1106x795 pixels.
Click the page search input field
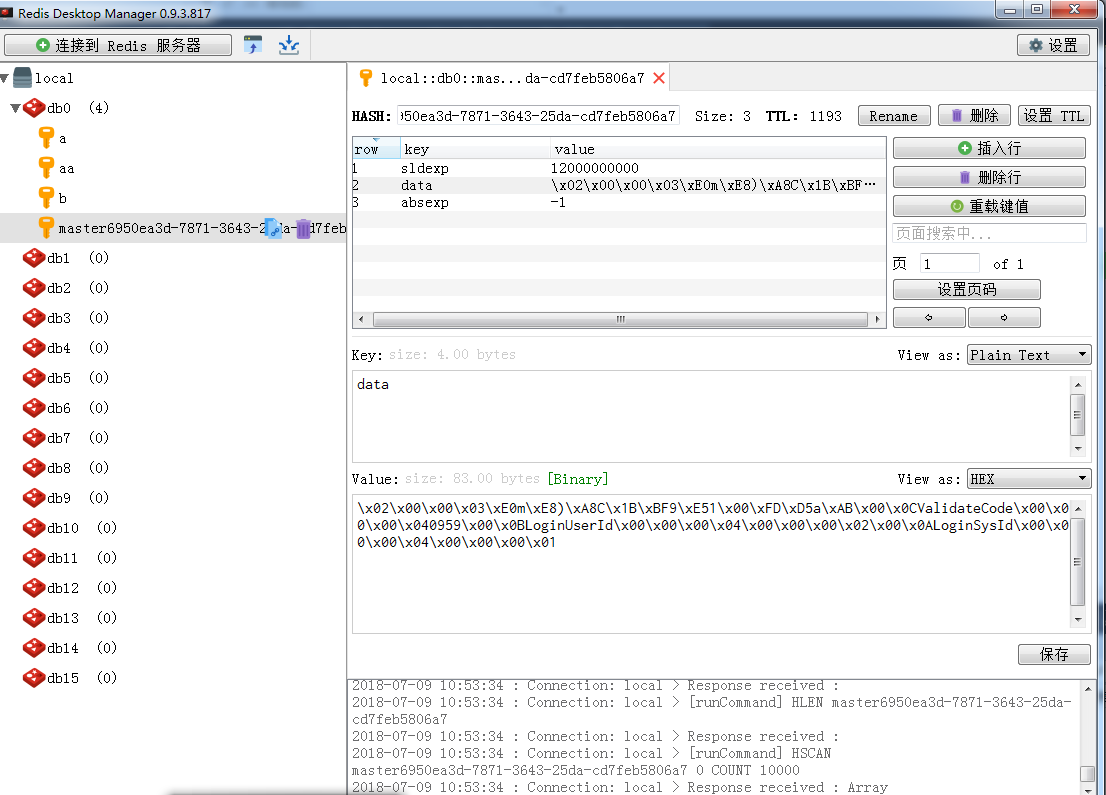click(x=989, y=233)
